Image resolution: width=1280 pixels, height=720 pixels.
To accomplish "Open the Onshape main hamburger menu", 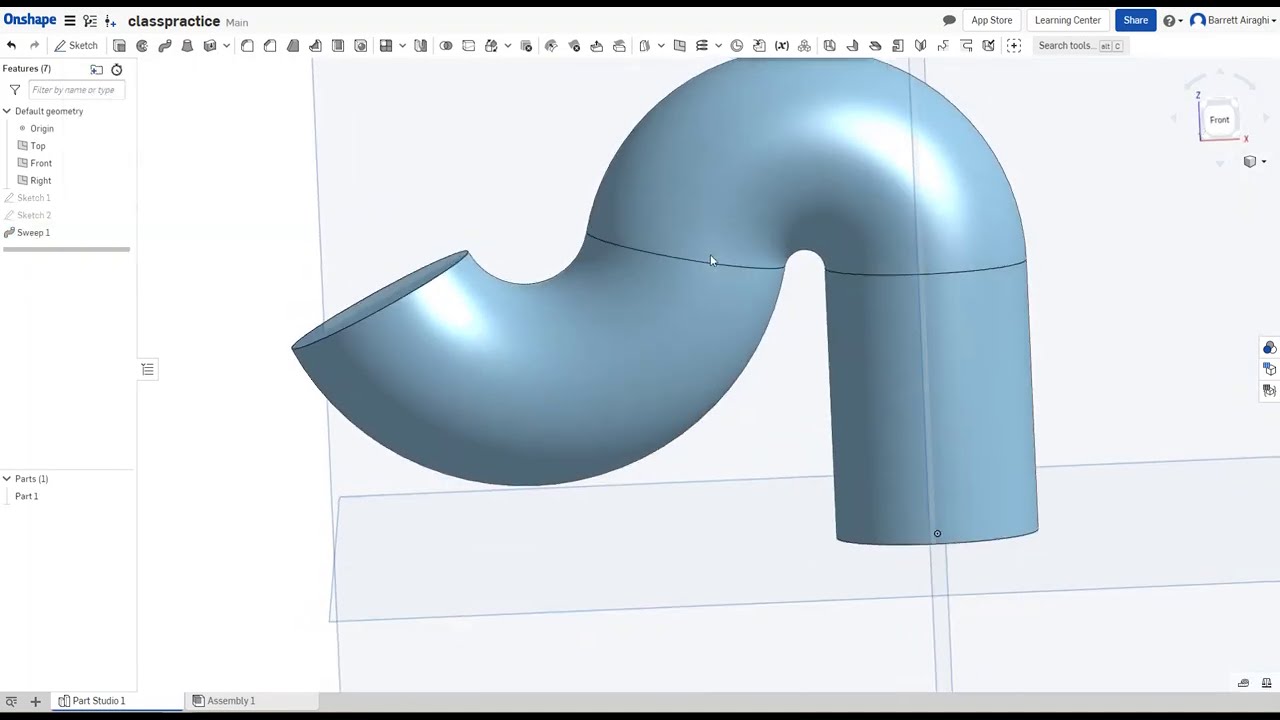I will pos(70,21).
